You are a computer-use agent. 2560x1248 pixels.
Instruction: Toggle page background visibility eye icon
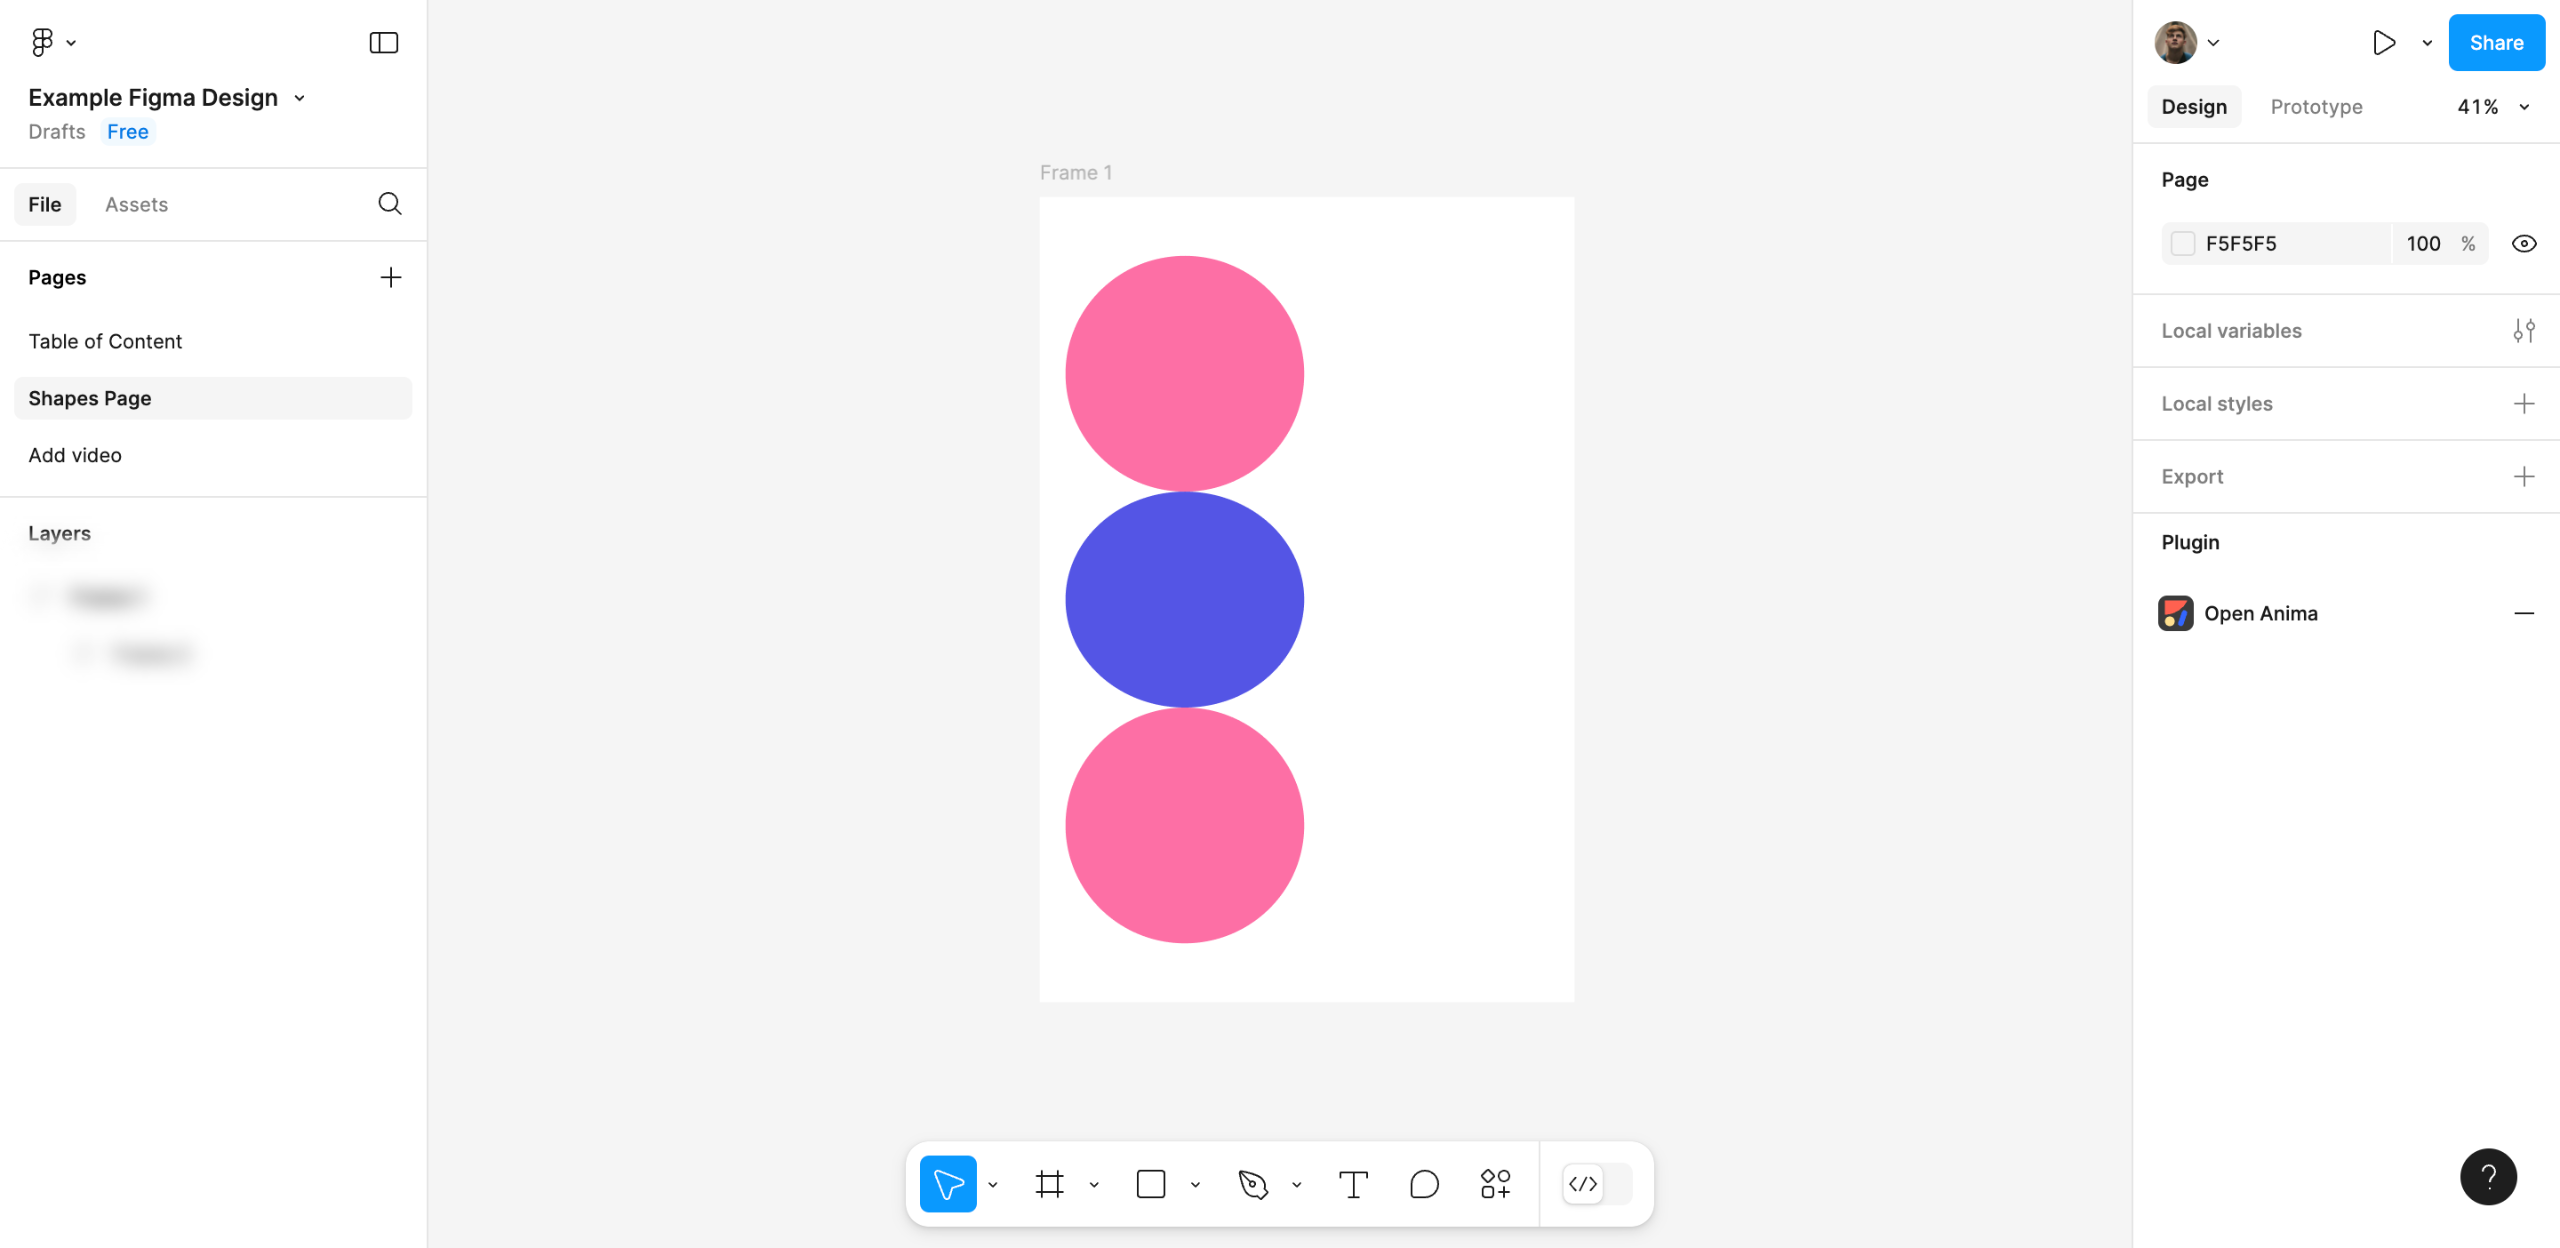pyautogui.click(x=2524, y=244)
